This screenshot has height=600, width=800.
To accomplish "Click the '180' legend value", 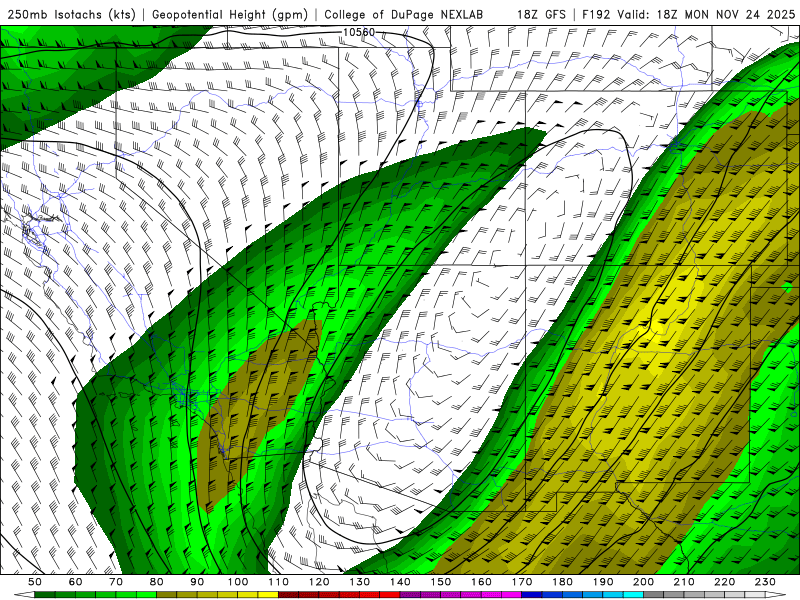I will pyautogui.click(x=562, y=582).
